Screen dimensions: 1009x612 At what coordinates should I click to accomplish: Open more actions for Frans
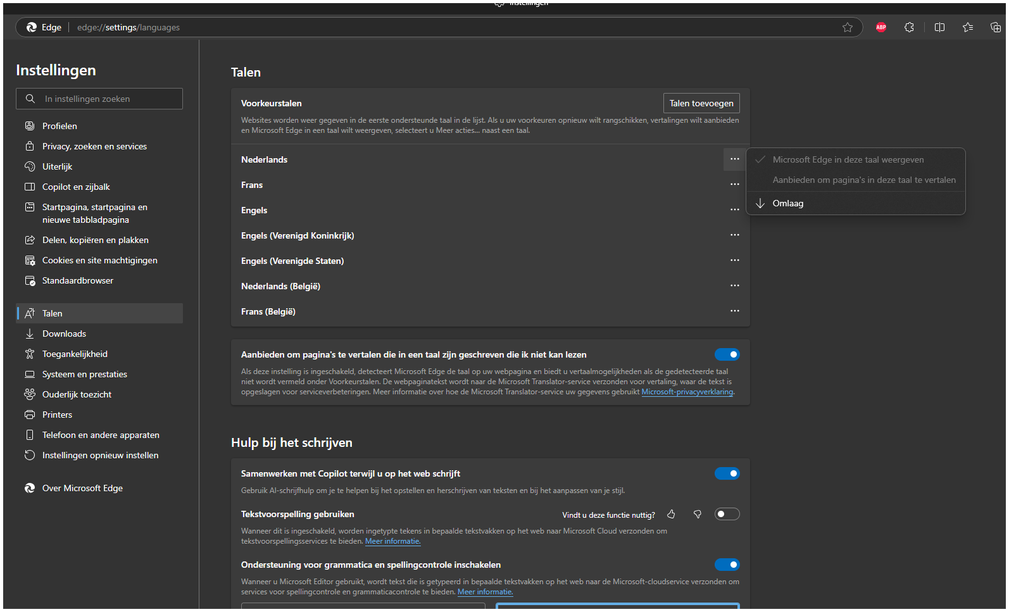click(734, 185)
